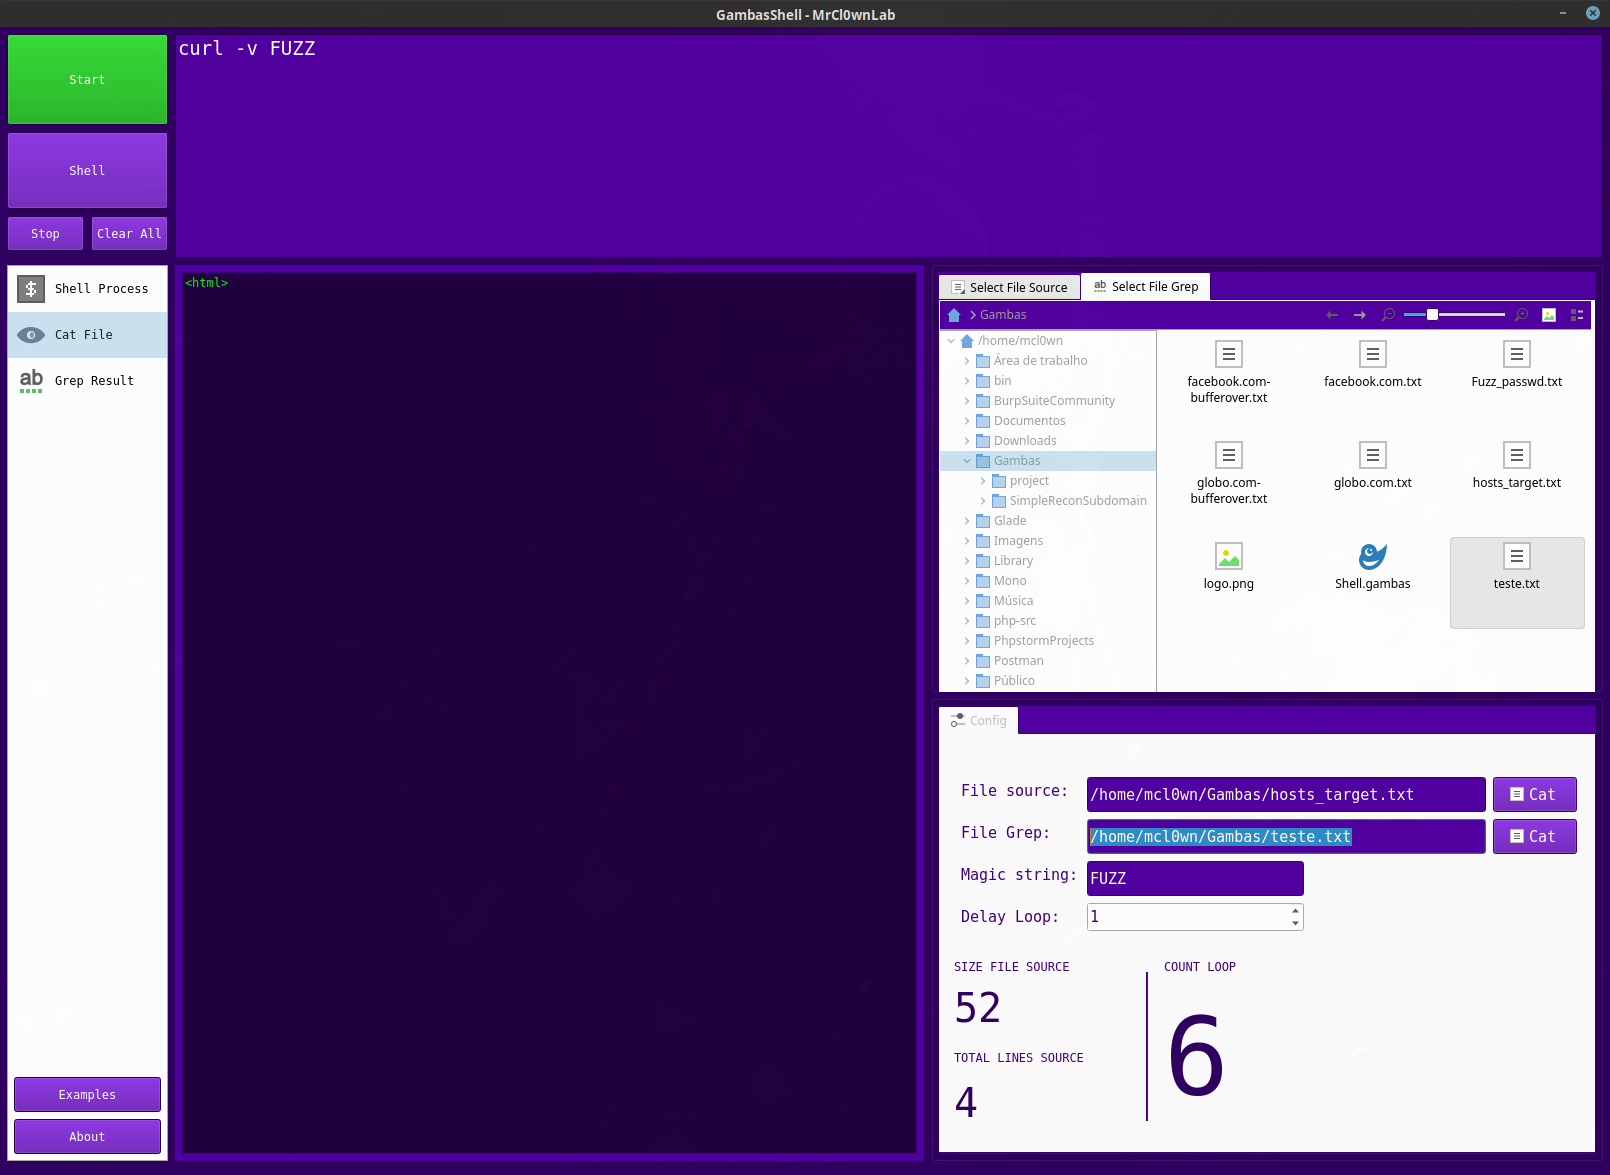Decrease Delay Loop with down arrow
Screen dimensions: 1610x1175
(x=1296, y=923)
